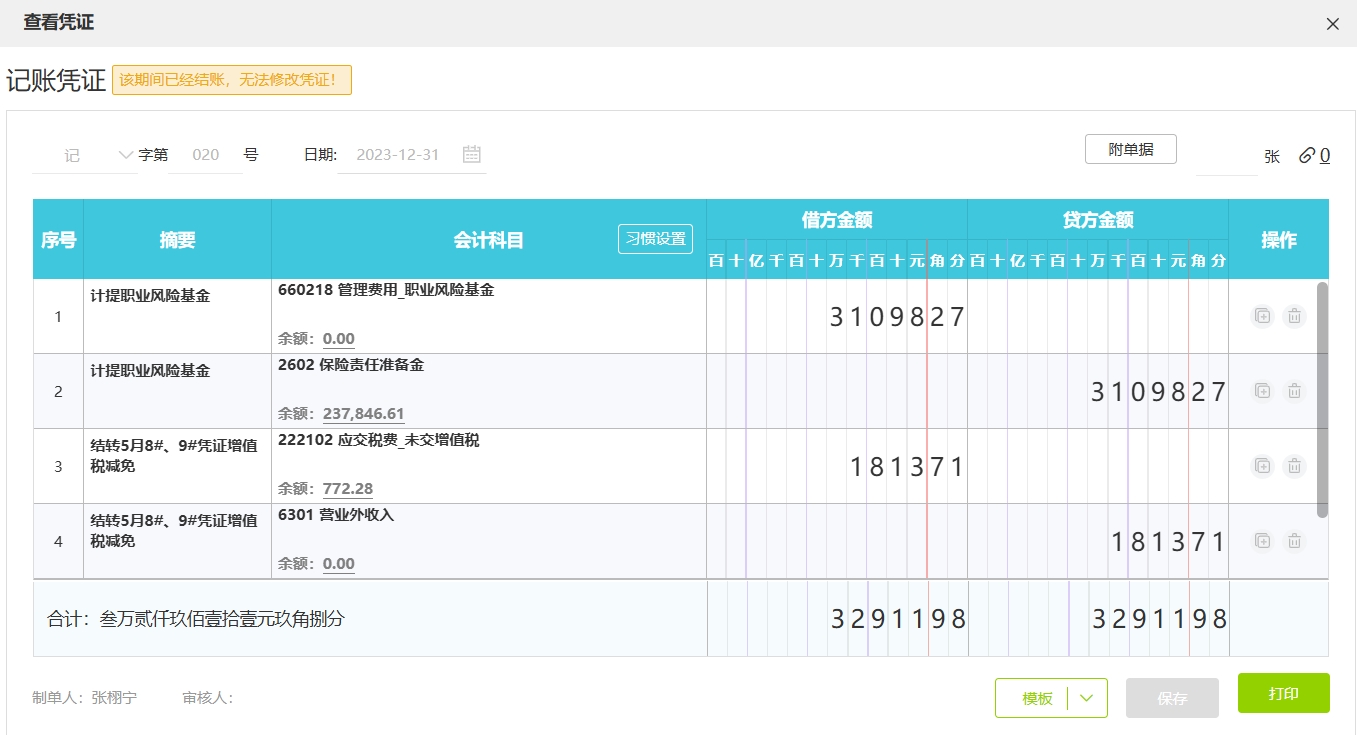Click copy row icon for row 2
This screenshot has width=1357, height=735.
click(x=1262, y=391)
